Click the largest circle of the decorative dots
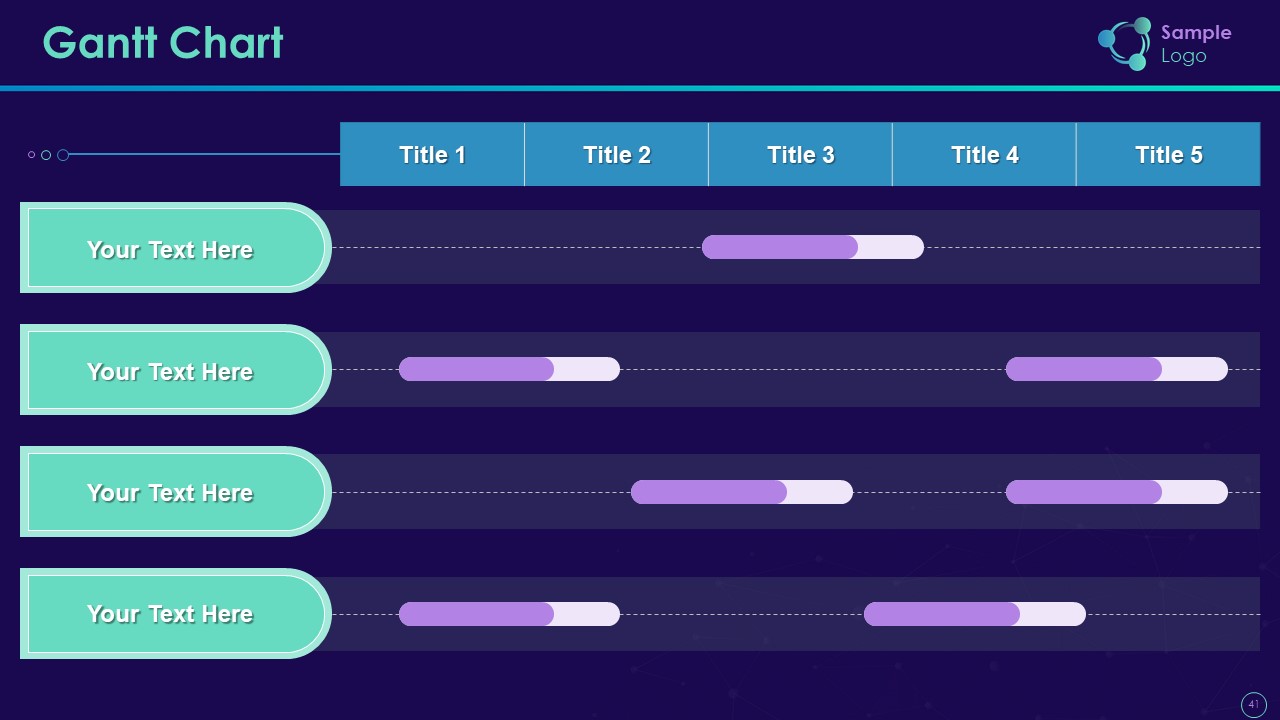The width and height of the screenshot is (1280, 720). 63,155
